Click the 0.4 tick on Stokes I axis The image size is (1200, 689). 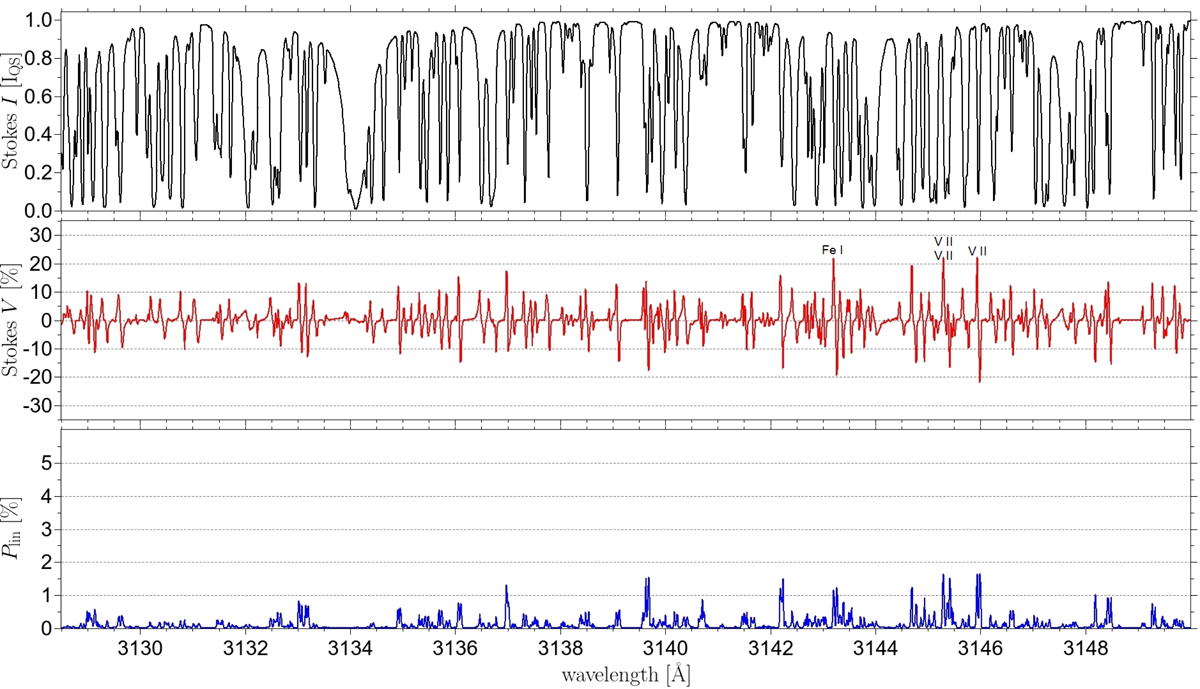coord(40,134)
